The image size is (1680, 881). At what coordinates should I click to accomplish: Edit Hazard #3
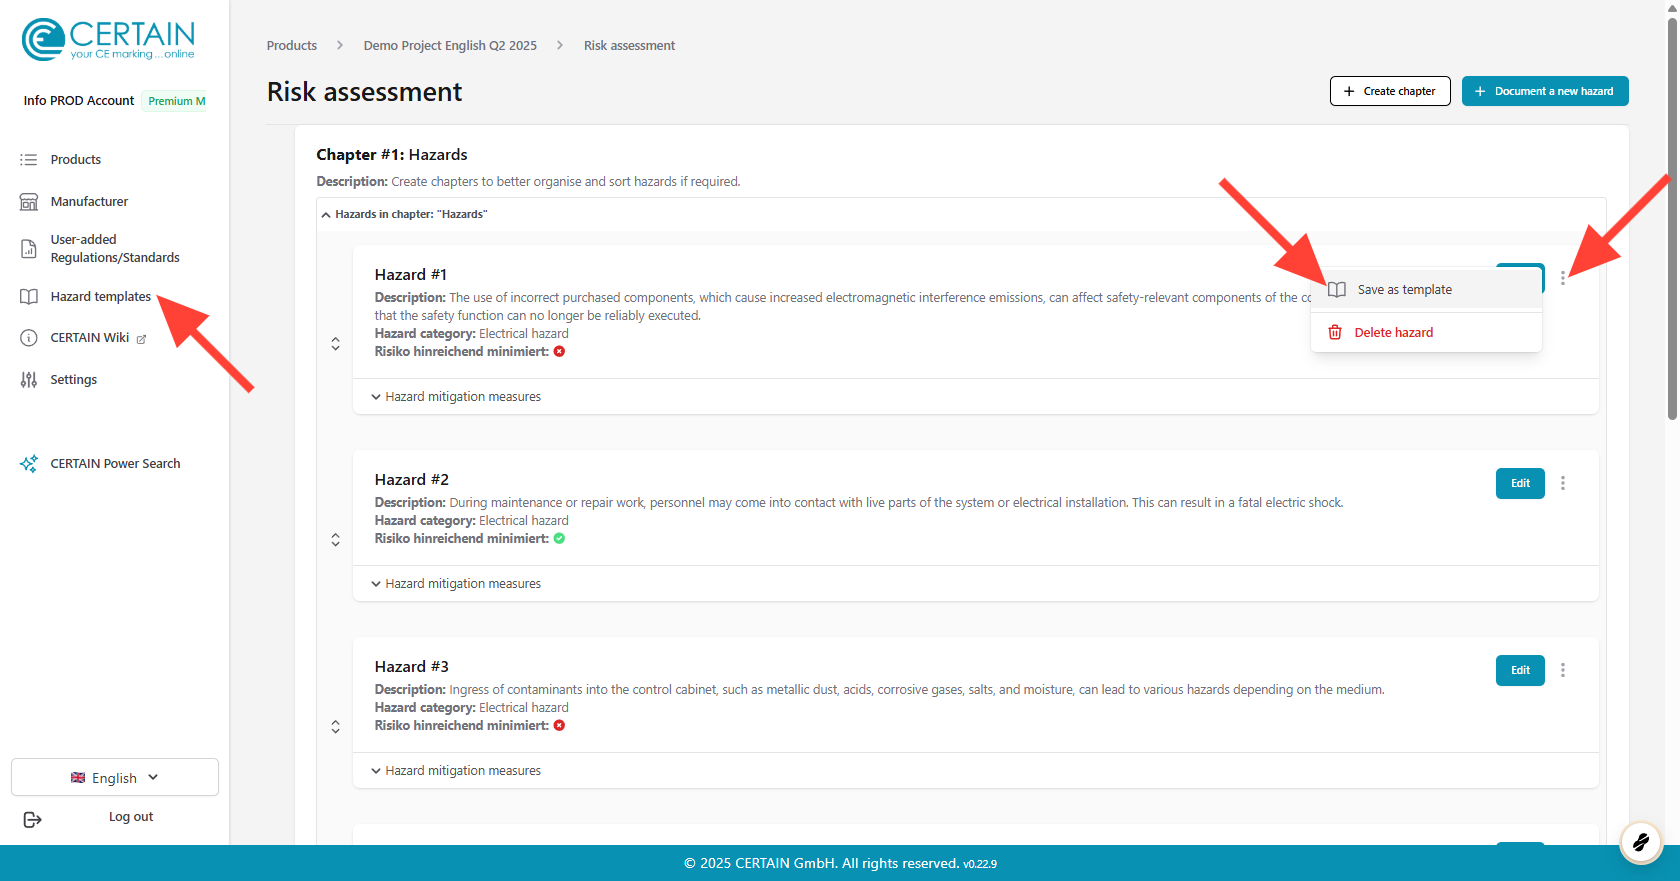pos(1520,670)
